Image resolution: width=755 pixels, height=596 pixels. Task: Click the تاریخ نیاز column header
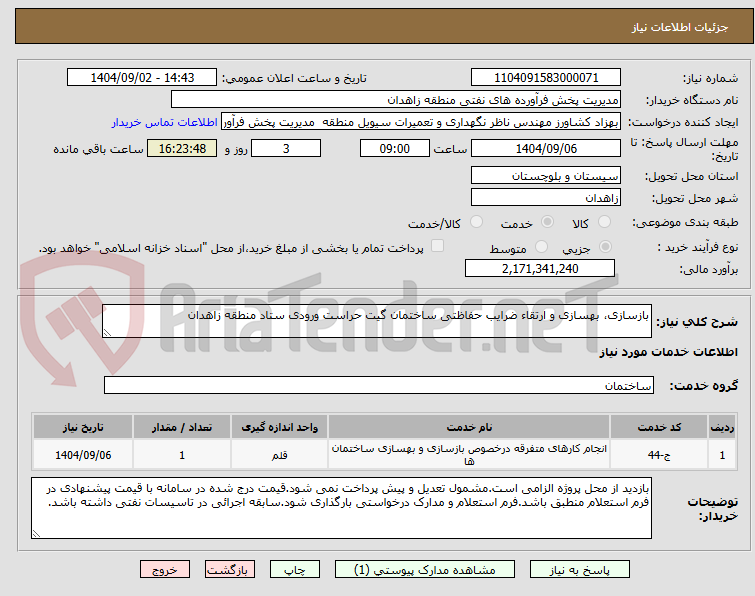(x=83, y=428)
